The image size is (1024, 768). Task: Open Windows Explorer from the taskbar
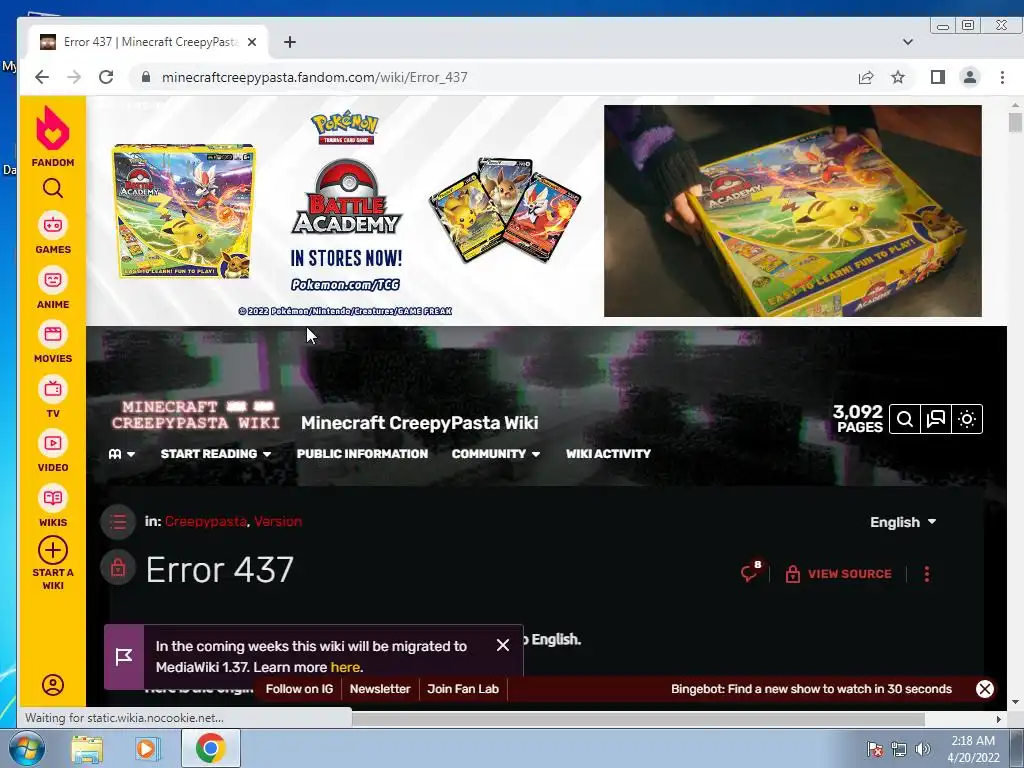tap(87, 749)
